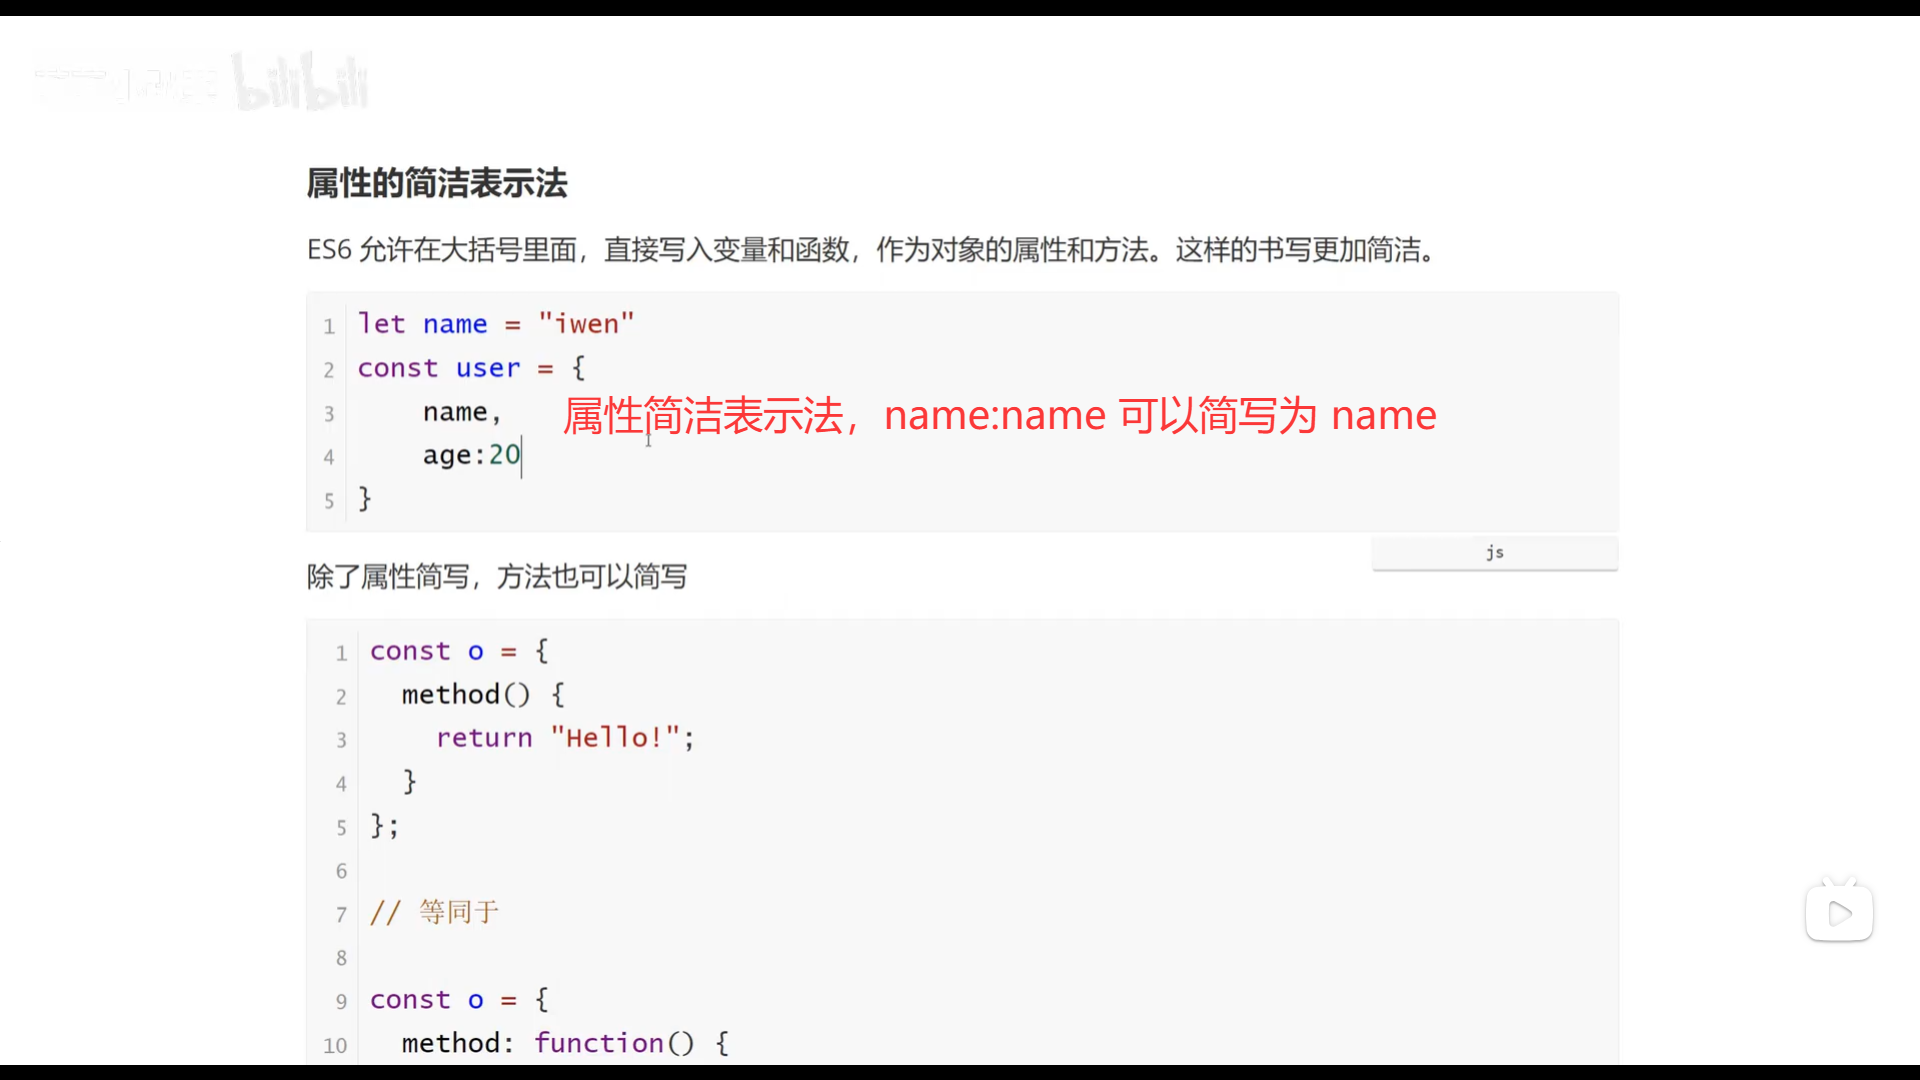Click line number 1 of first code block

click(x=329, y=326)
